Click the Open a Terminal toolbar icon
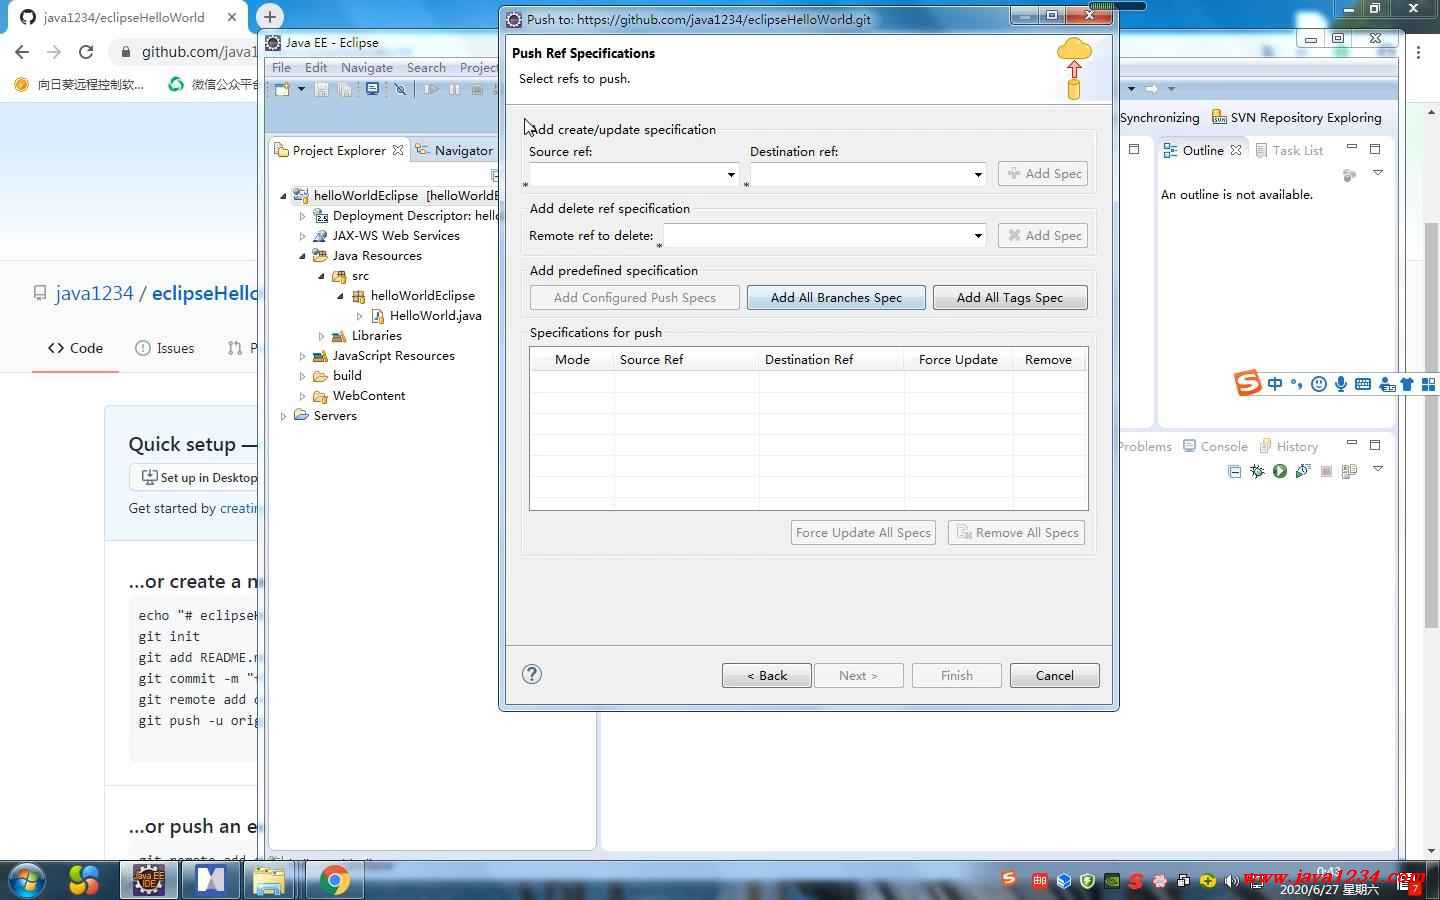 click(x=373, y=89)
